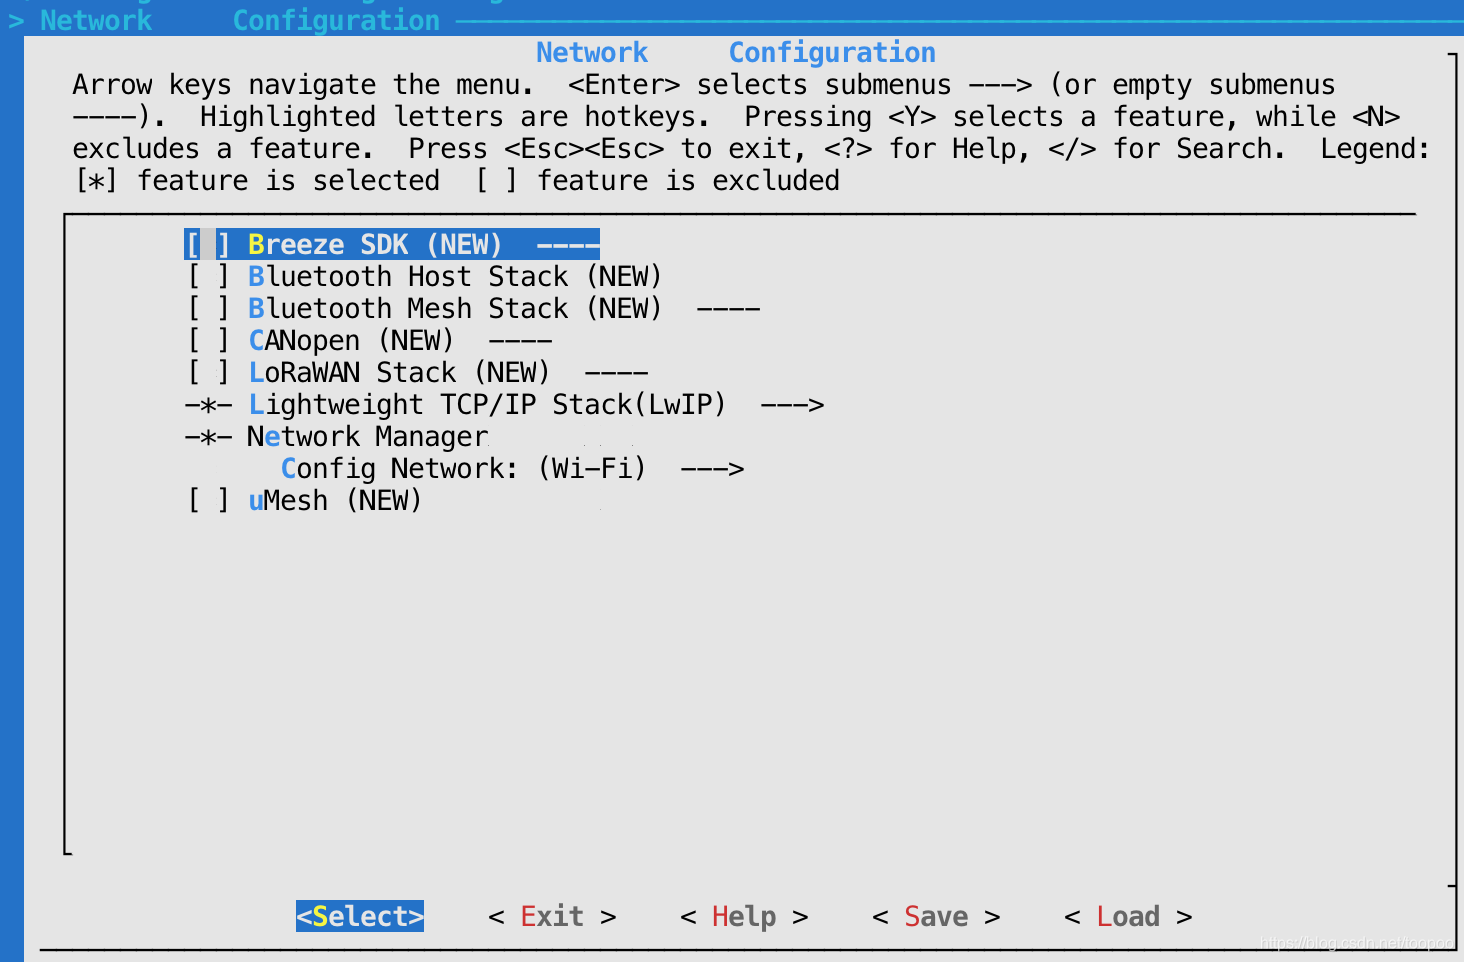Click the submenu dashes after LoRaWAN Stack
The width and height of the screenshot is (1464, 962).
616,373
